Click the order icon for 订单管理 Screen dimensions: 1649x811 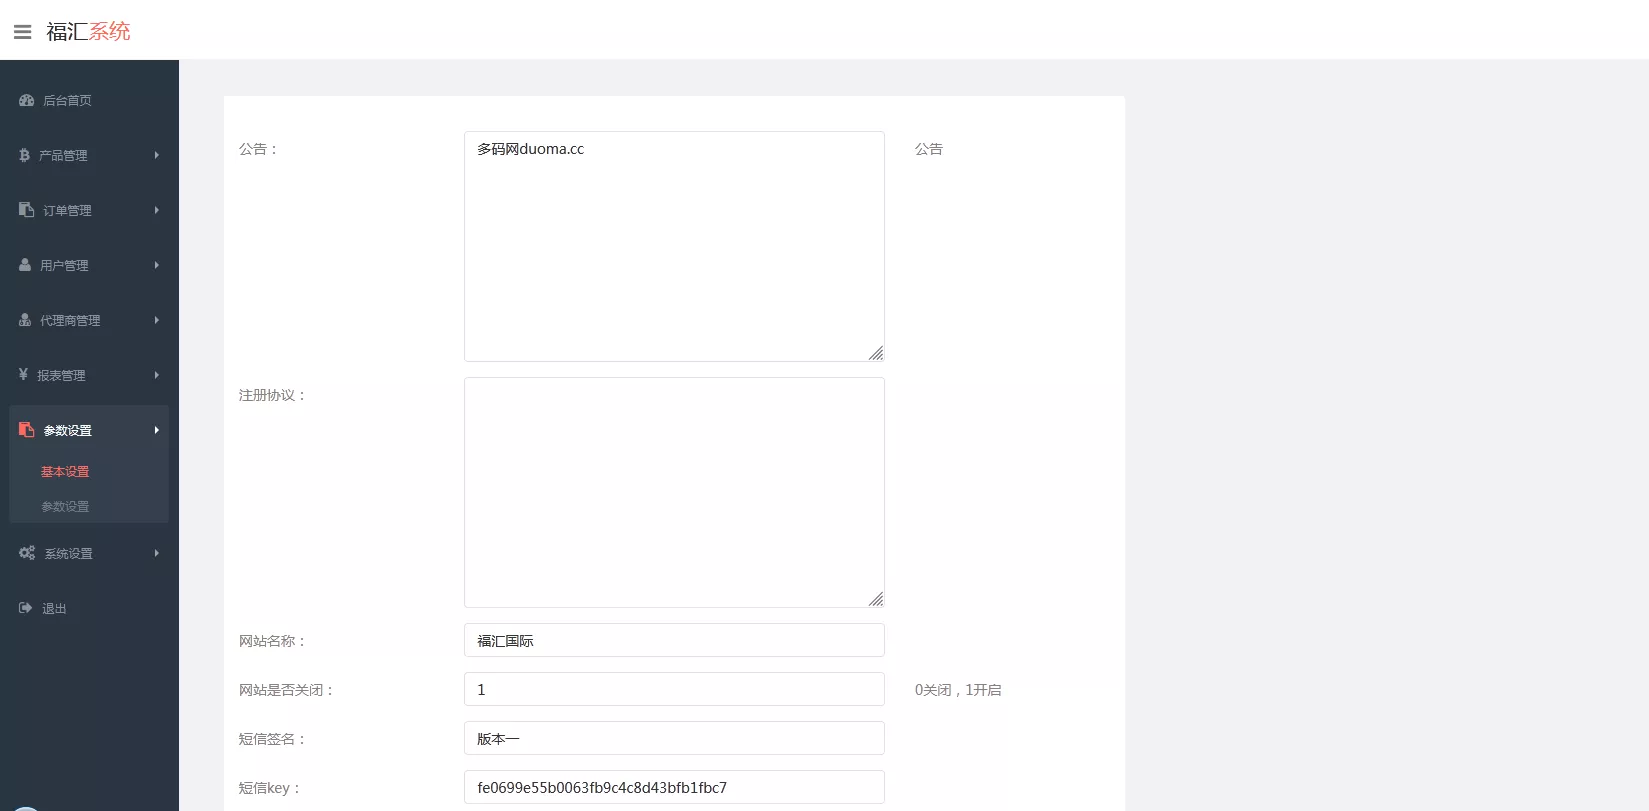tap(26, 210)
